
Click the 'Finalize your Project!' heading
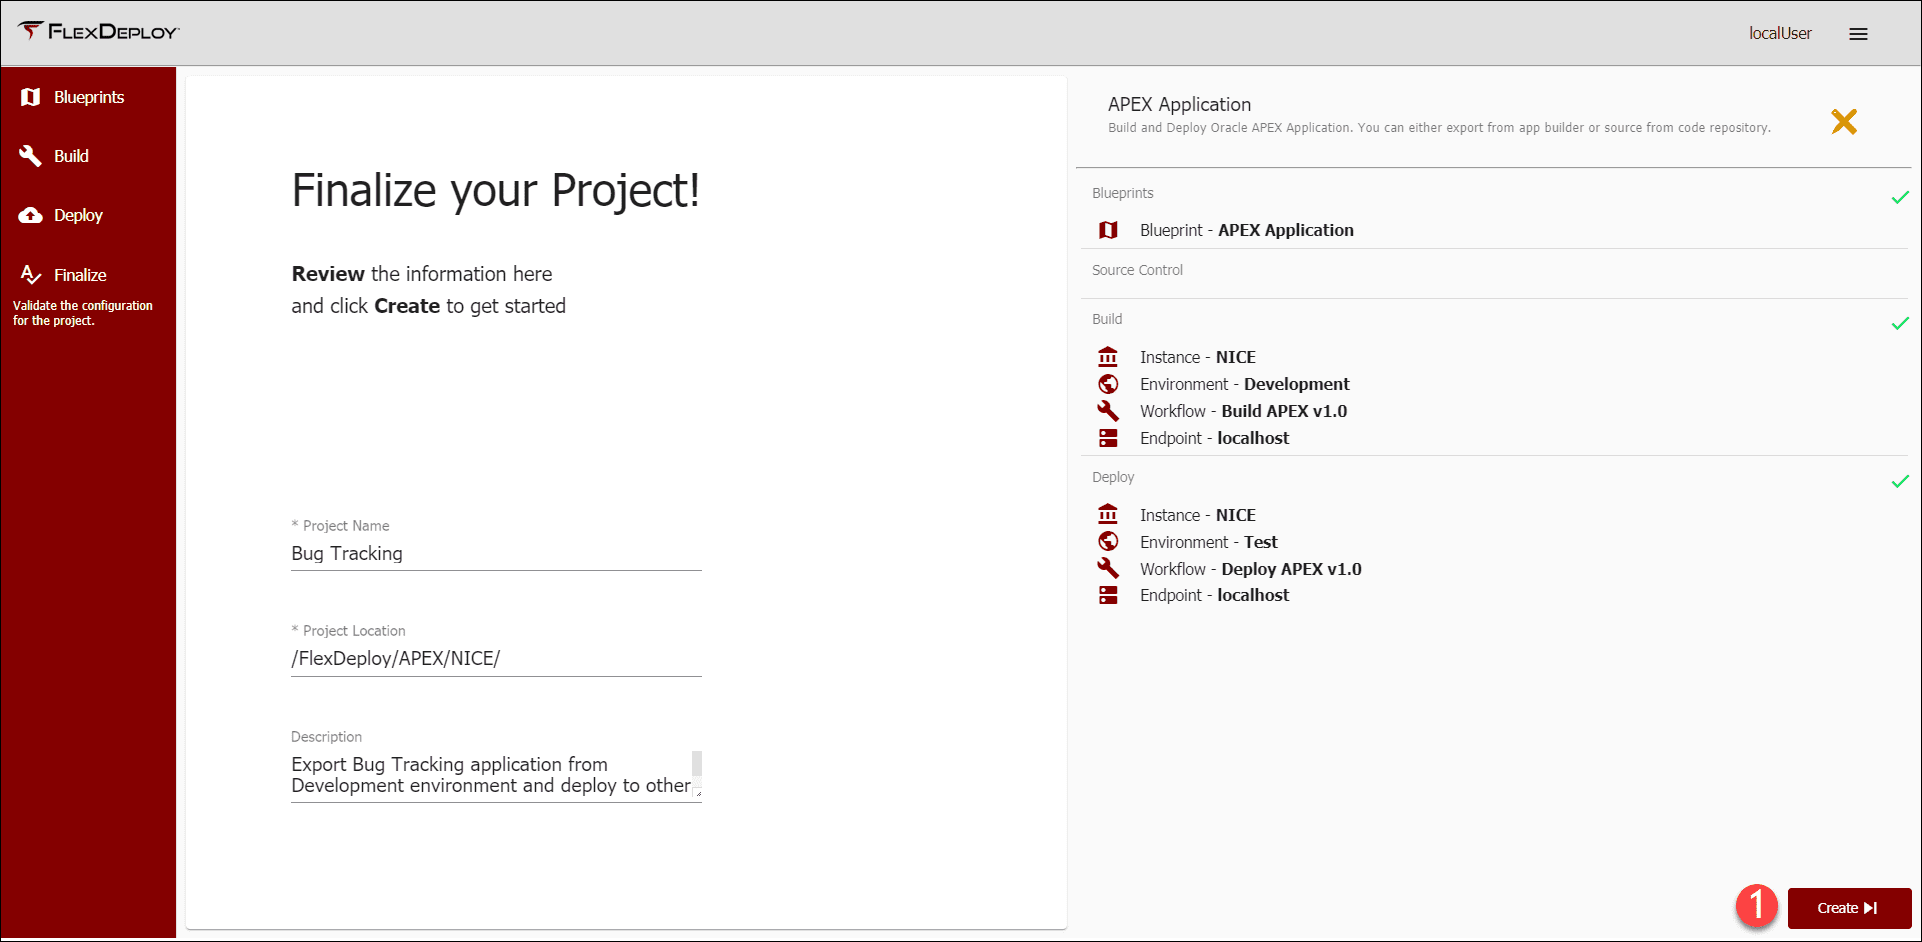(495, 190)
